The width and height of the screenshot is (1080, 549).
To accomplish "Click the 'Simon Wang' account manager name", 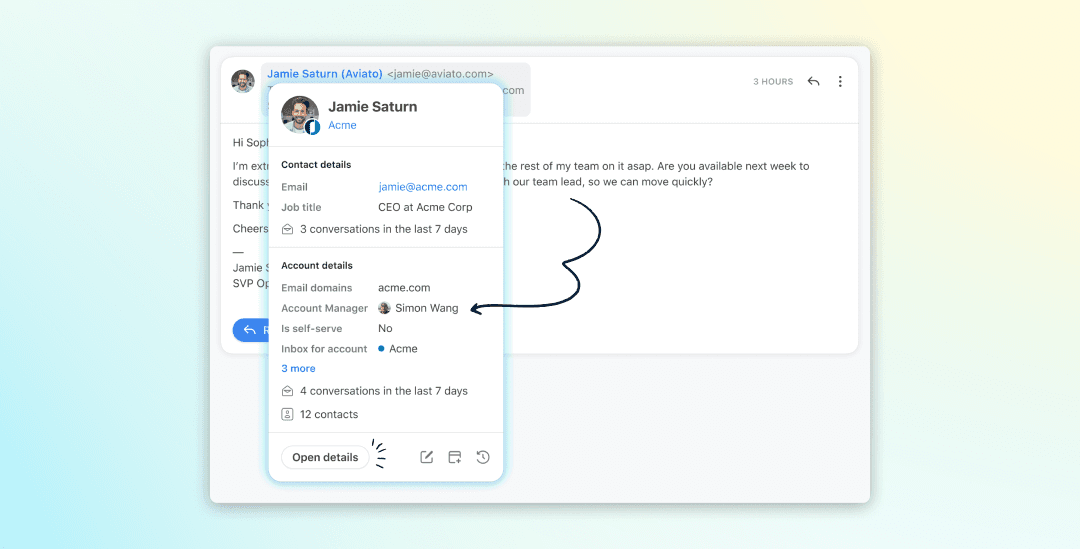I will 426,308.
